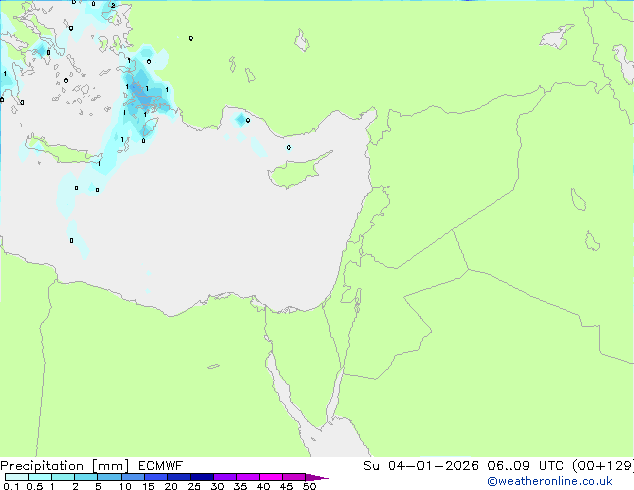Click the '25' legend scale value
This screenshot has width=634, height=490.
coord(194,486)
